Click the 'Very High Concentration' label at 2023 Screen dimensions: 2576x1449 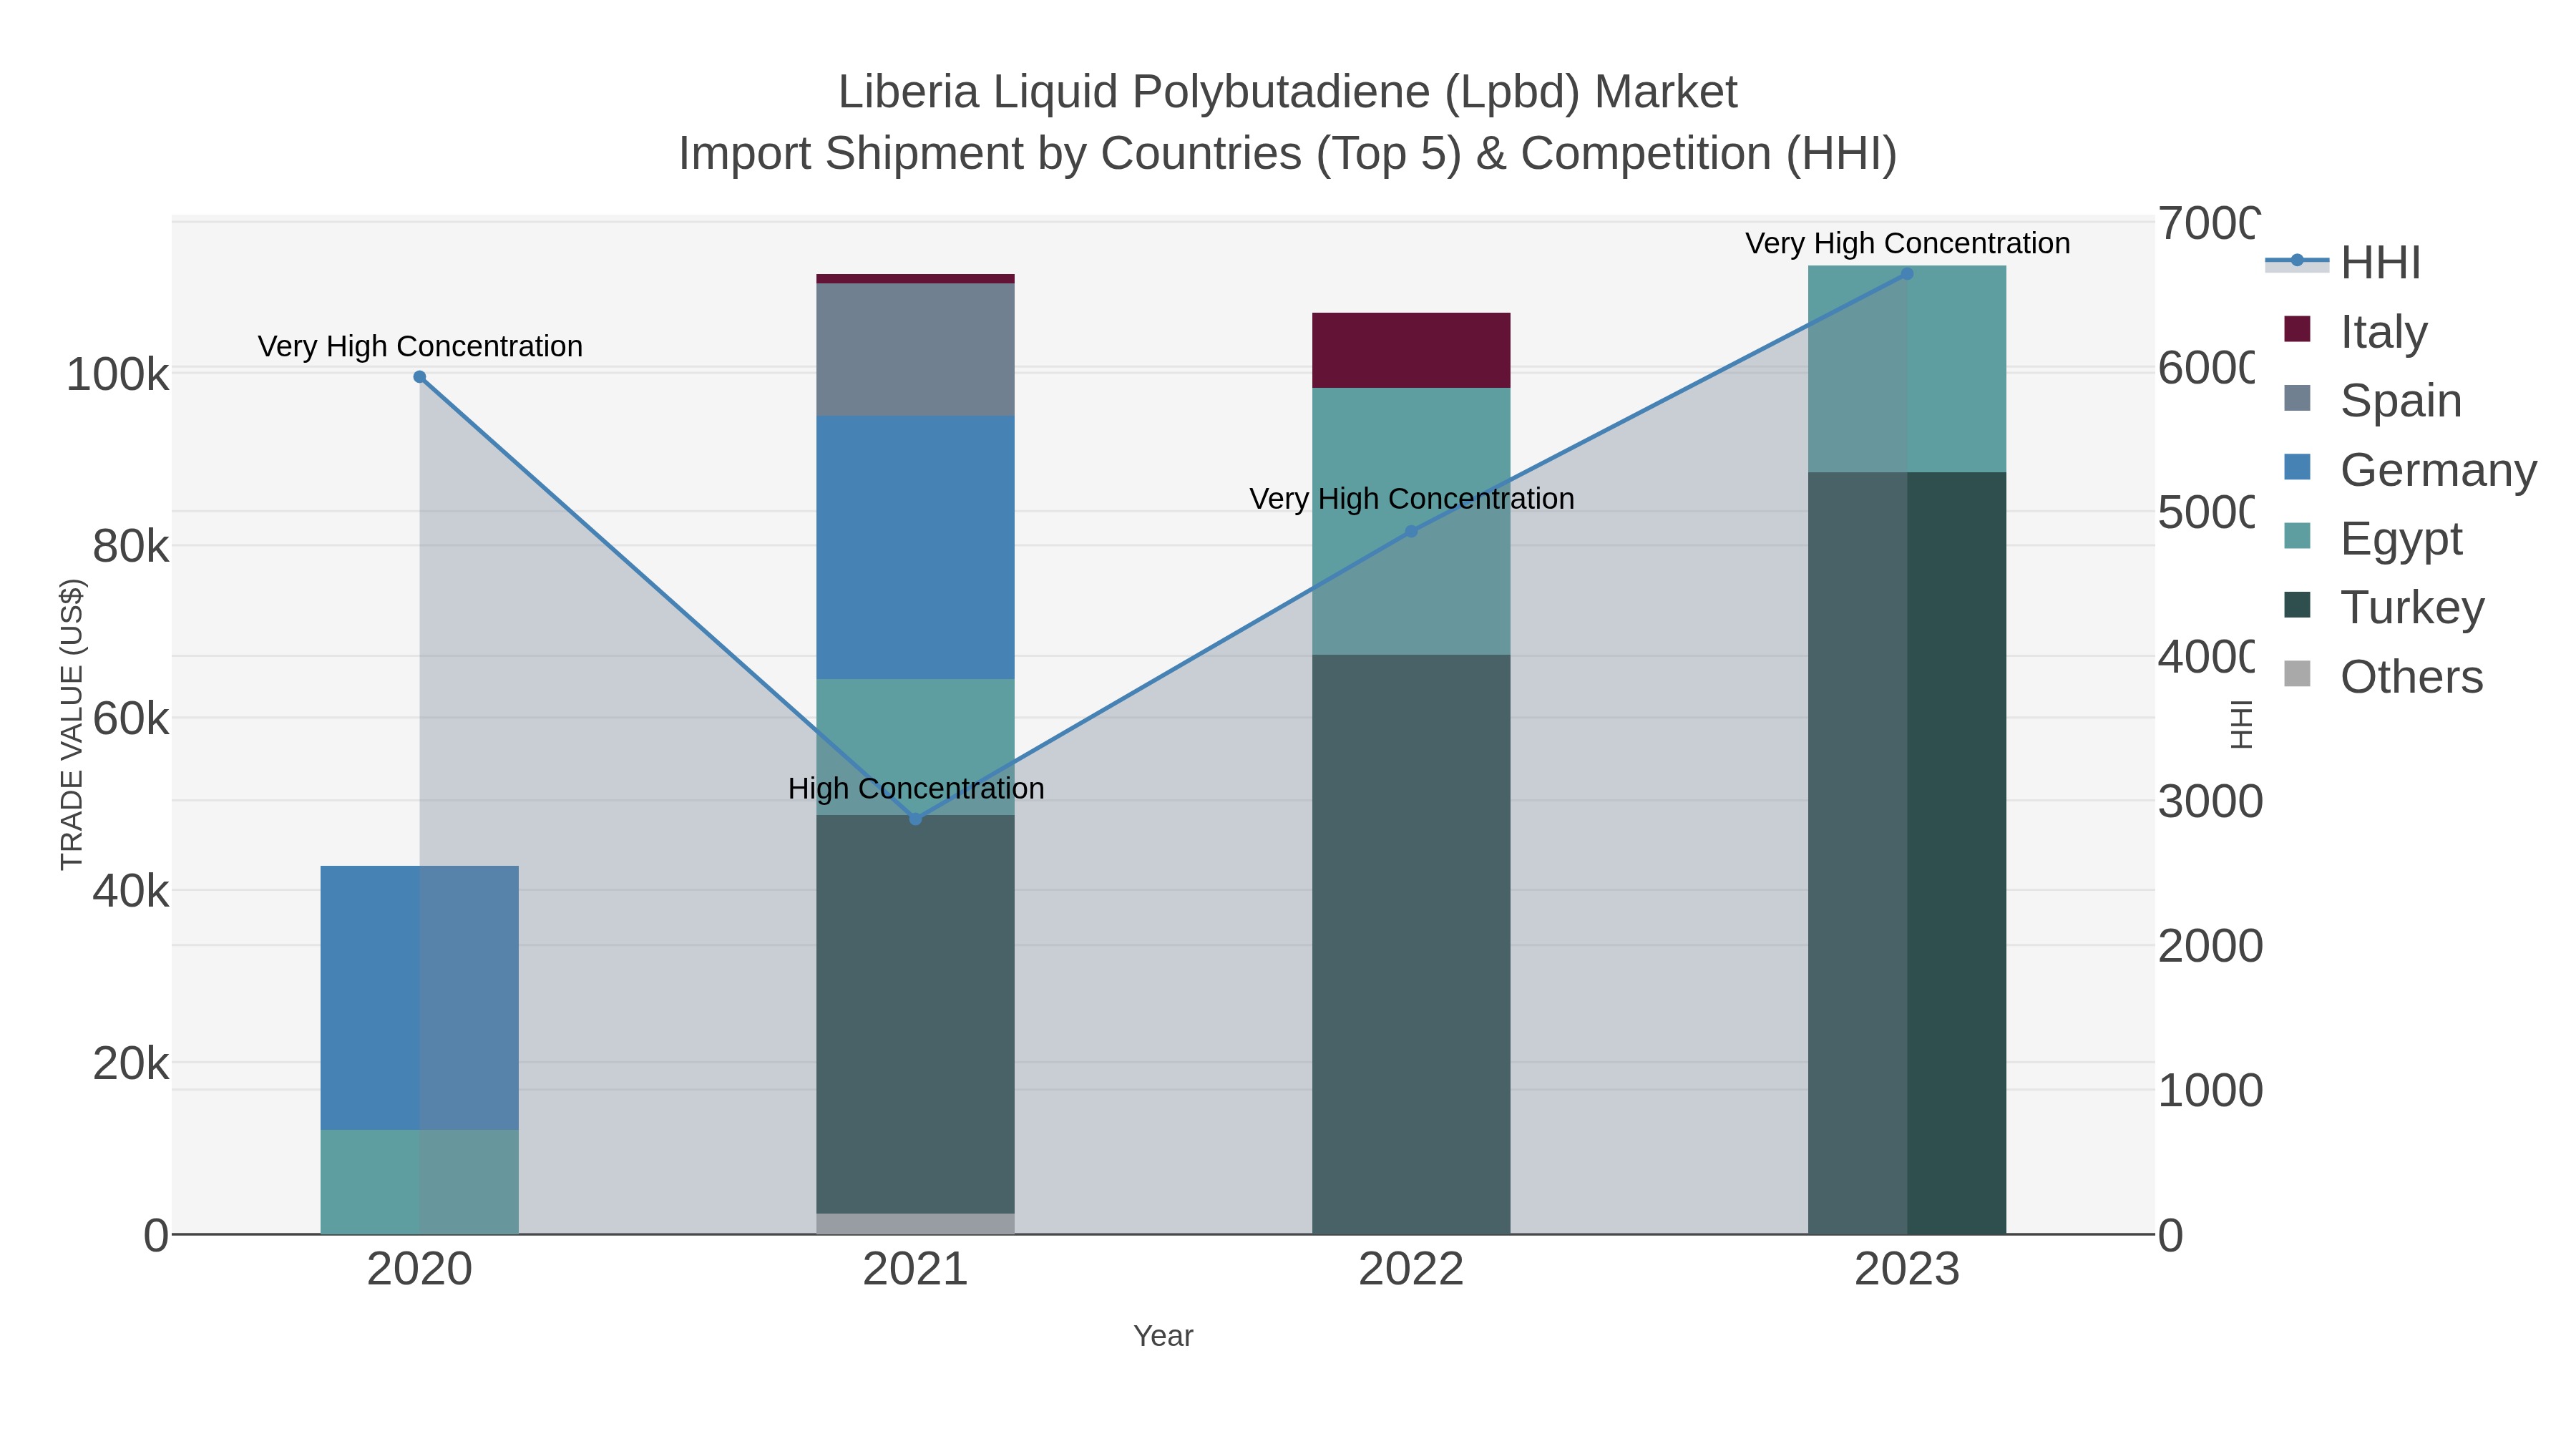pos(1907,243)
